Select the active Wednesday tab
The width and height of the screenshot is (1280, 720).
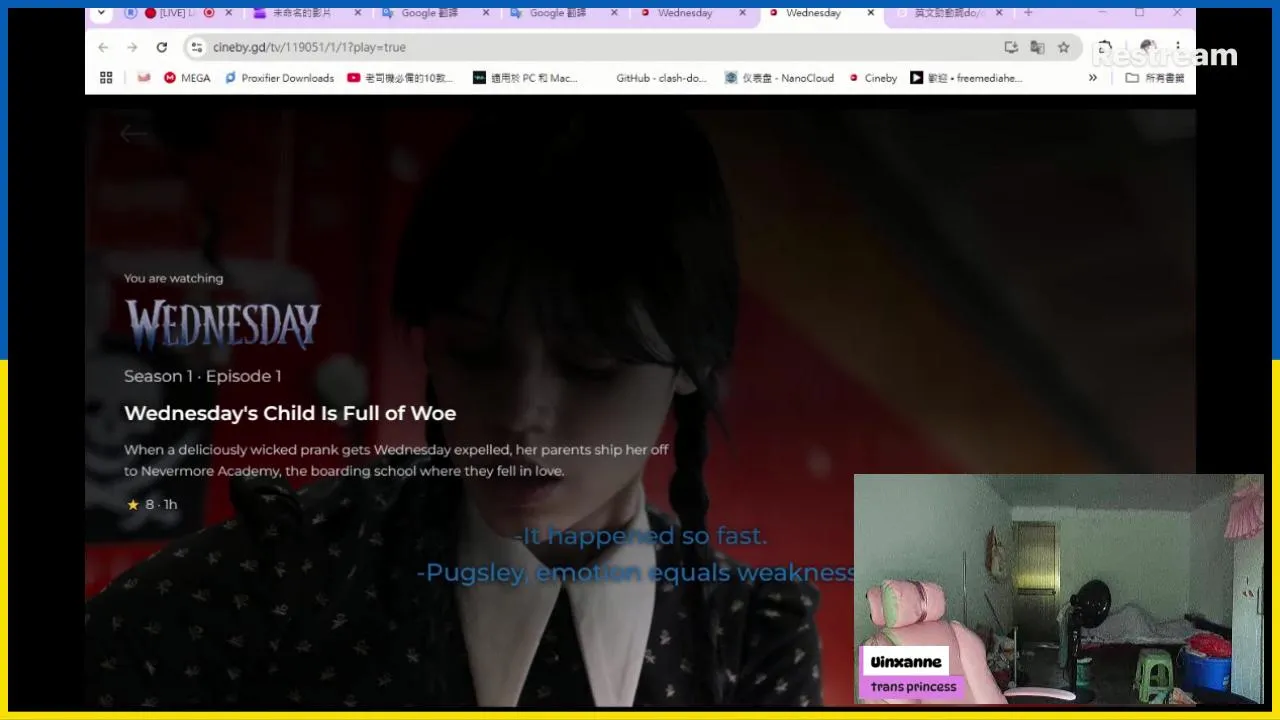[814, 13]
